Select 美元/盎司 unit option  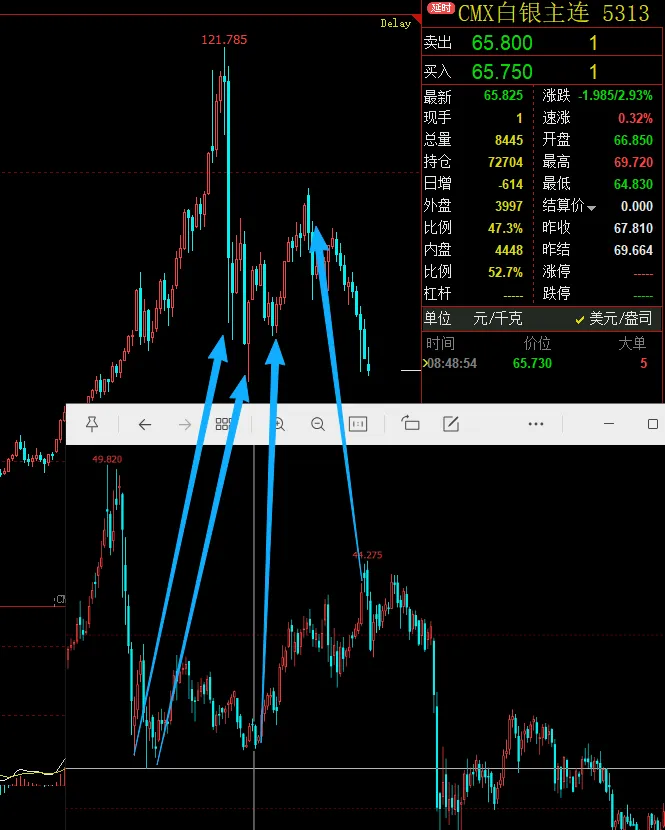[x=614, y=319]
